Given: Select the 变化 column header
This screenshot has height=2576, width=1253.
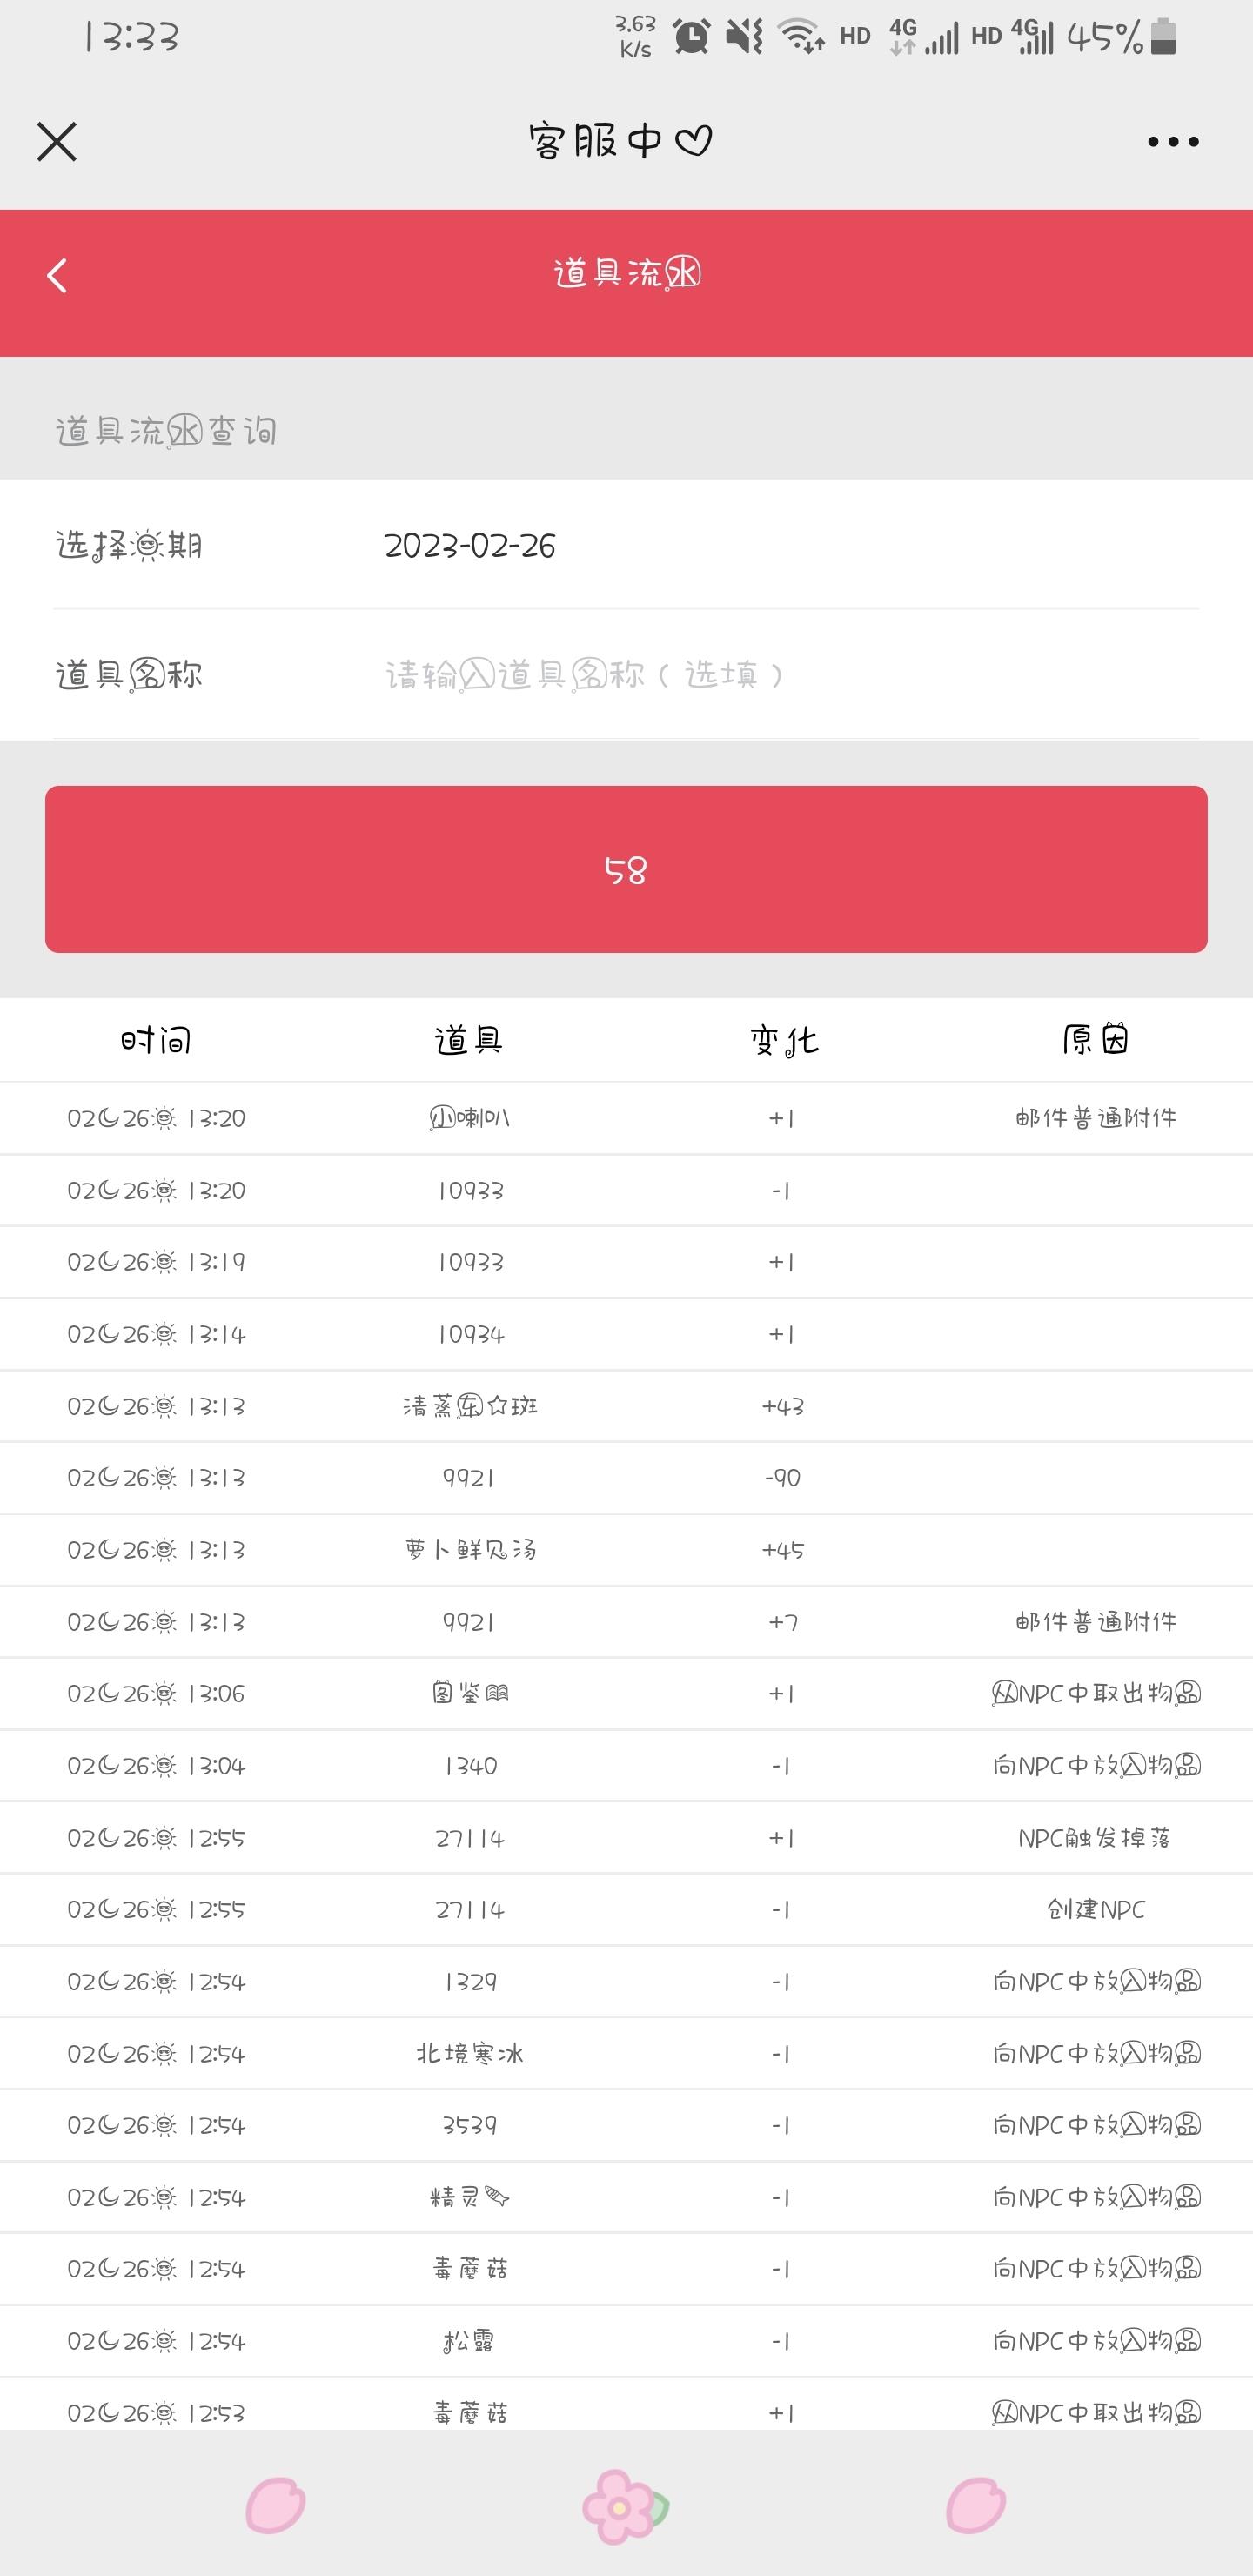Looking at the screenshot, I should (x=784, y=1040).
